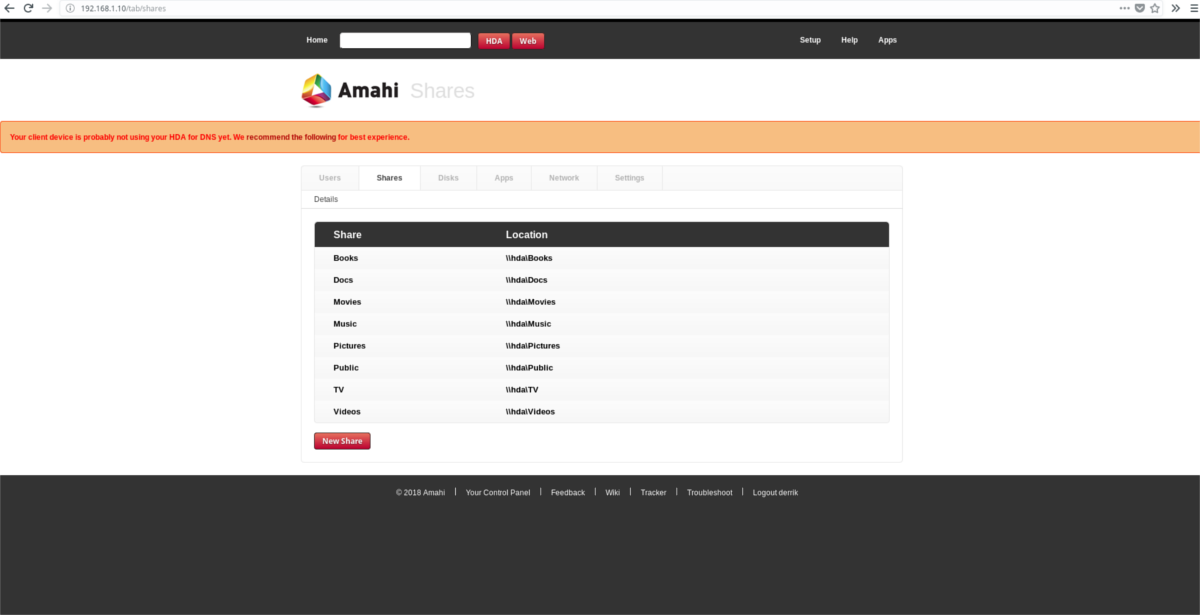This screenshot has width=1200, height=615.
Task: Switch to the Shares tab
Action: [x=389, y=178]
